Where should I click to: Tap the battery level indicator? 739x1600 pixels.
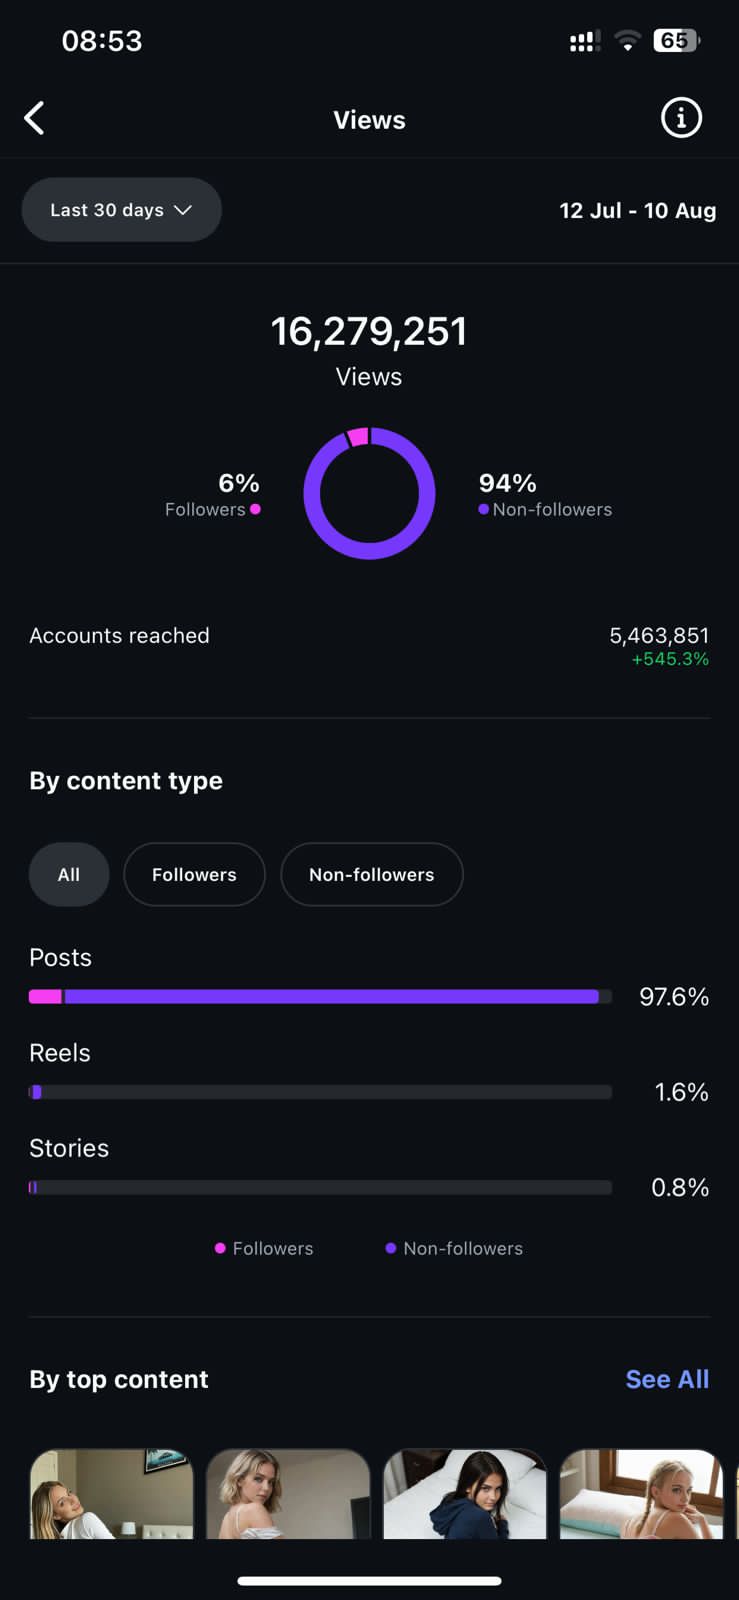[675, 41]
